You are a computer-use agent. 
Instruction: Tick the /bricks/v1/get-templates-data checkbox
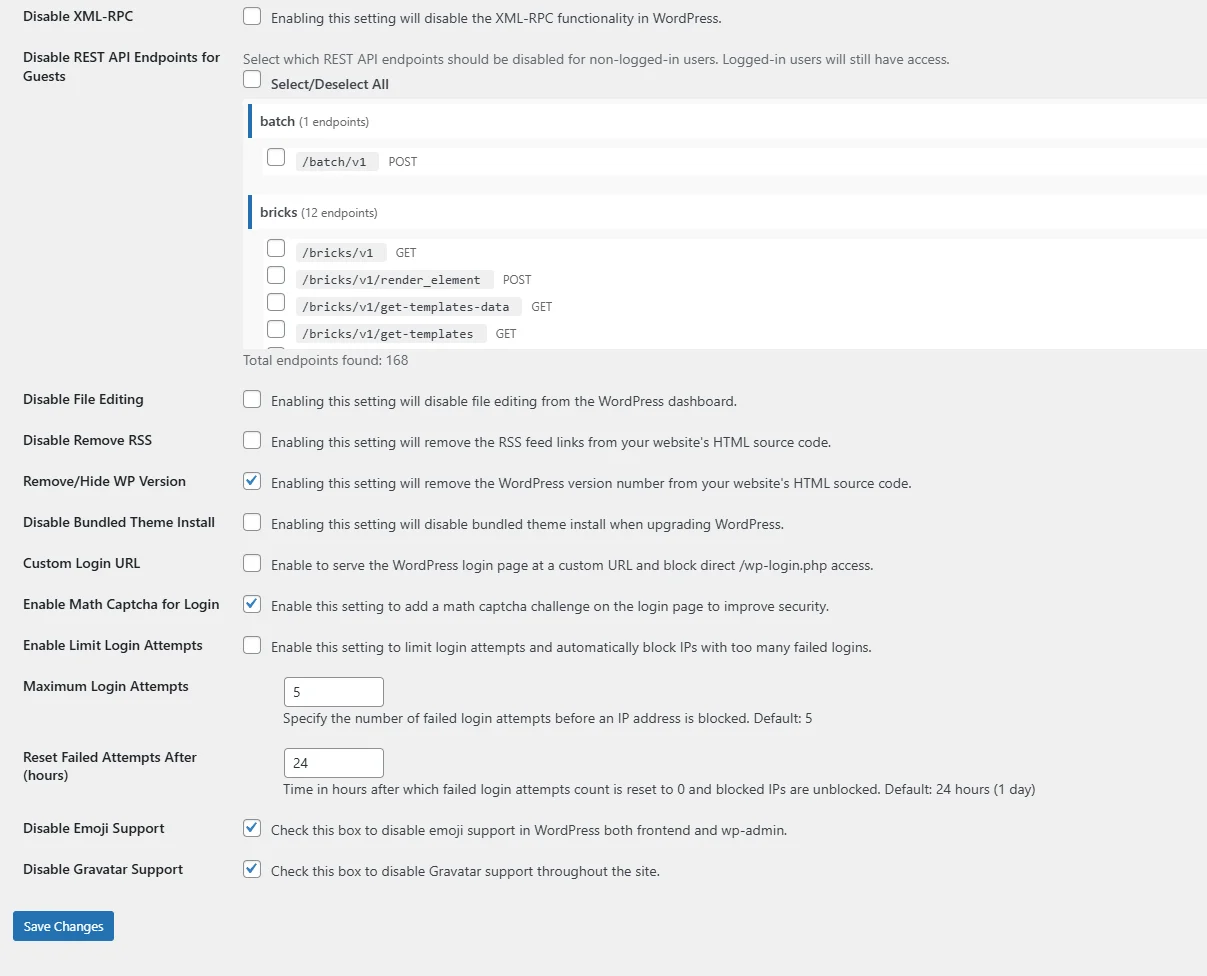pos(276,303)
